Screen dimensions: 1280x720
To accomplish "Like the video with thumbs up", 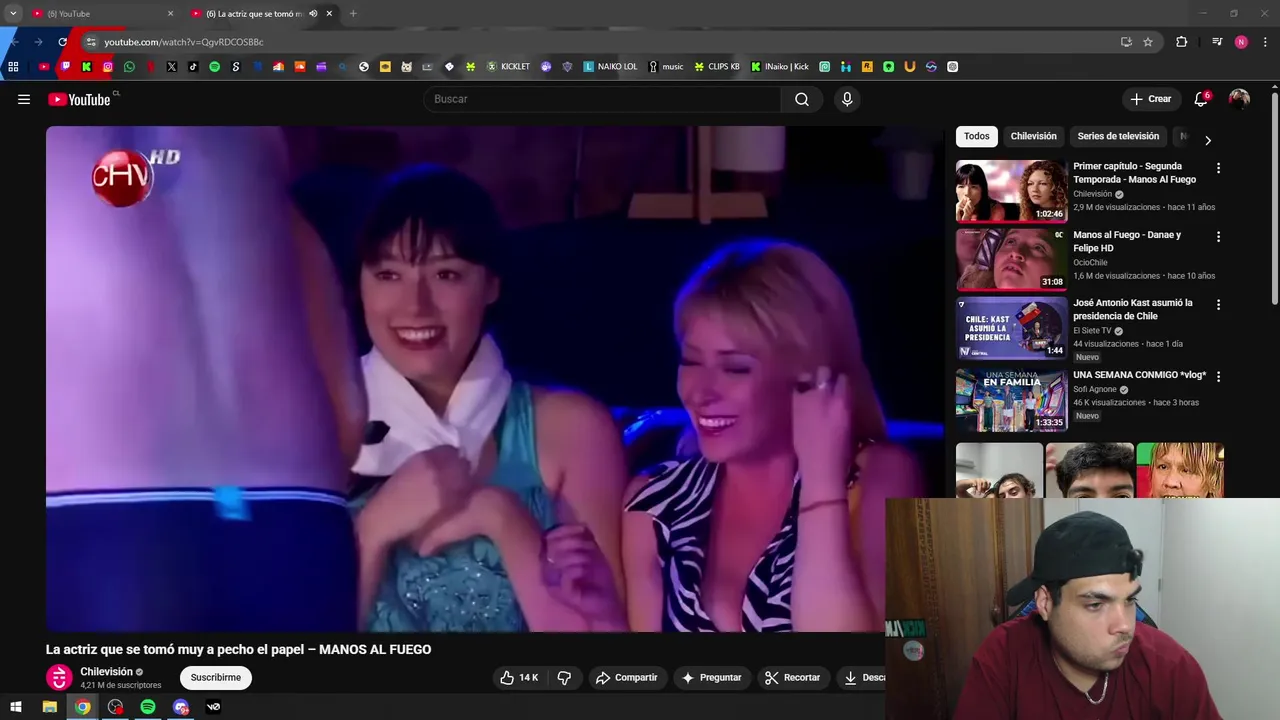I will 519,677.
